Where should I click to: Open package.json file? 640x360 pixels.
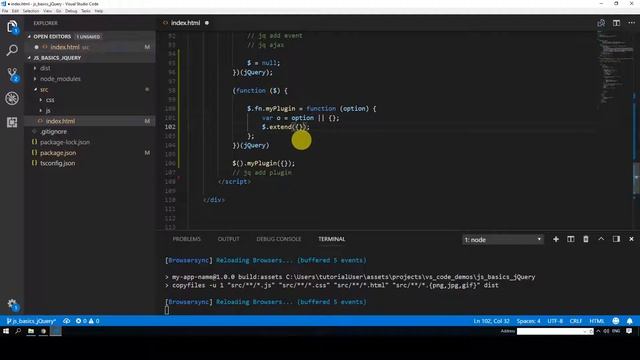pyautogui.click(x=58, y=153)
